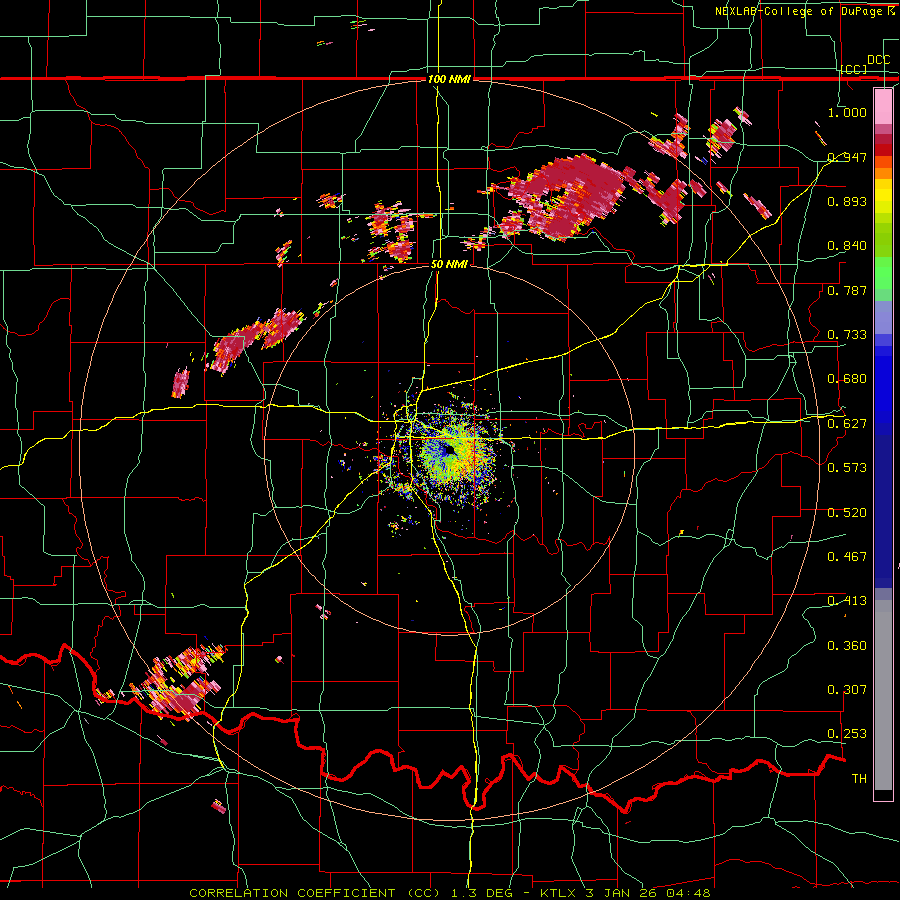Click the 0.520 color scale label

pyautogui.click(x=847, y=512)
